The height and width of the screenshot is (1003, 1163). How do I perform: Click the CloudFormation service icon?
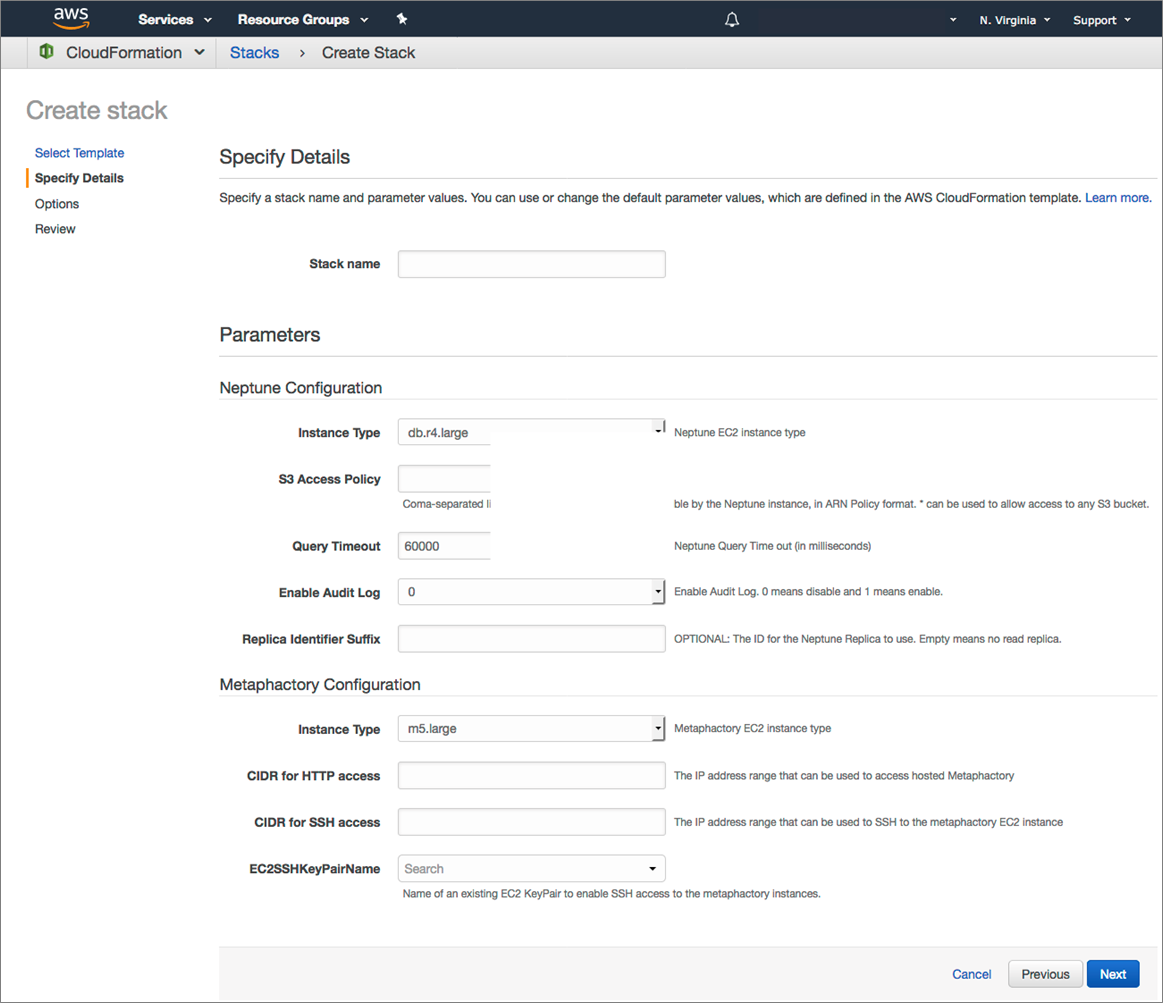point(46,52)
